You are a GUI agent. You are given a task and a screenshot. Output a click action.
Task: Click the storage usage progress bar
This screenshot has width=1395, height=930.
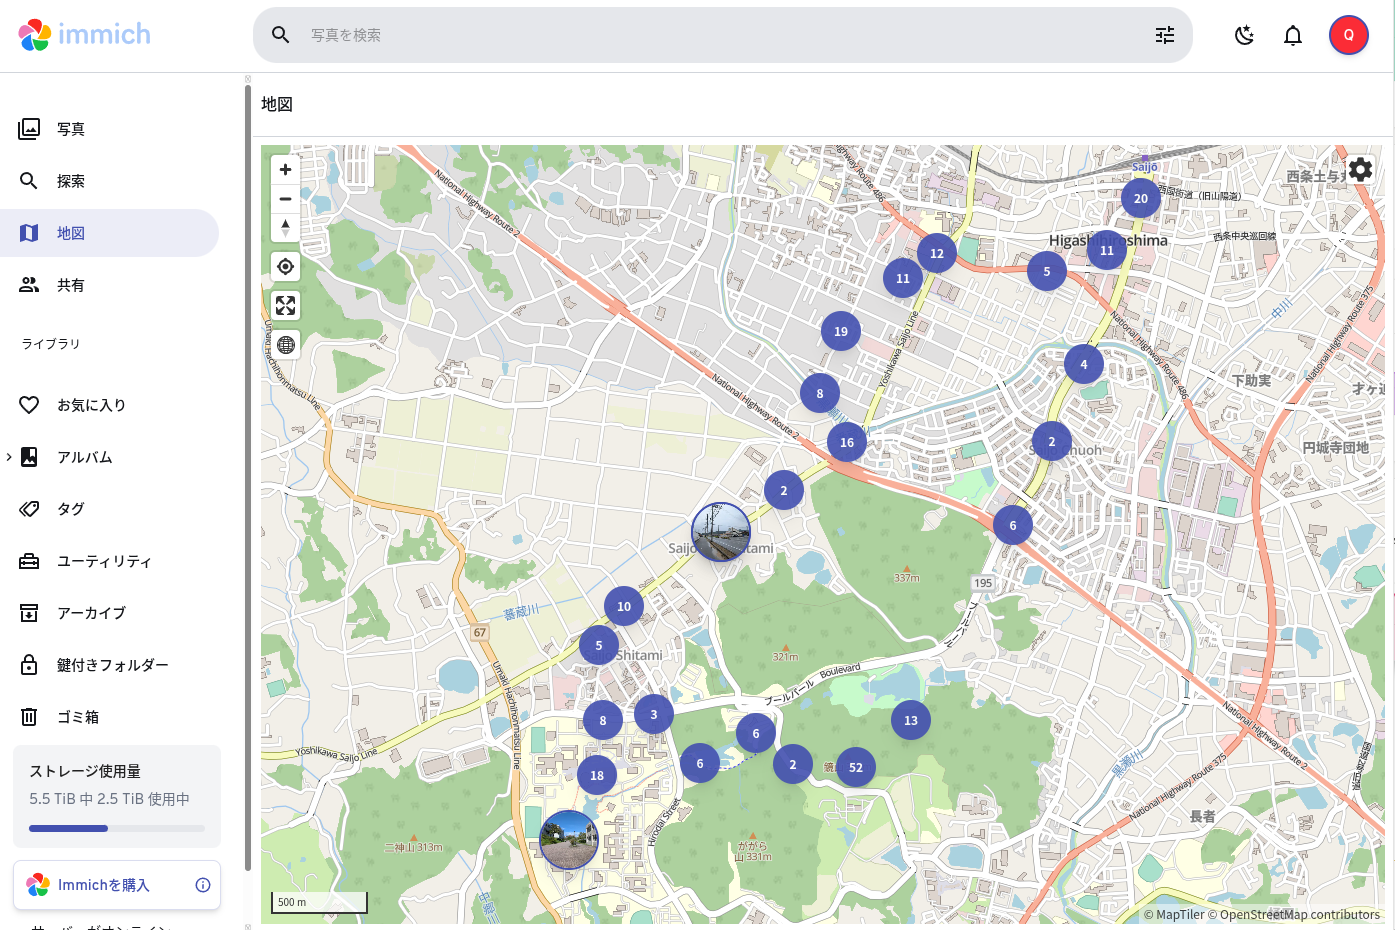[x=115, y=828]
